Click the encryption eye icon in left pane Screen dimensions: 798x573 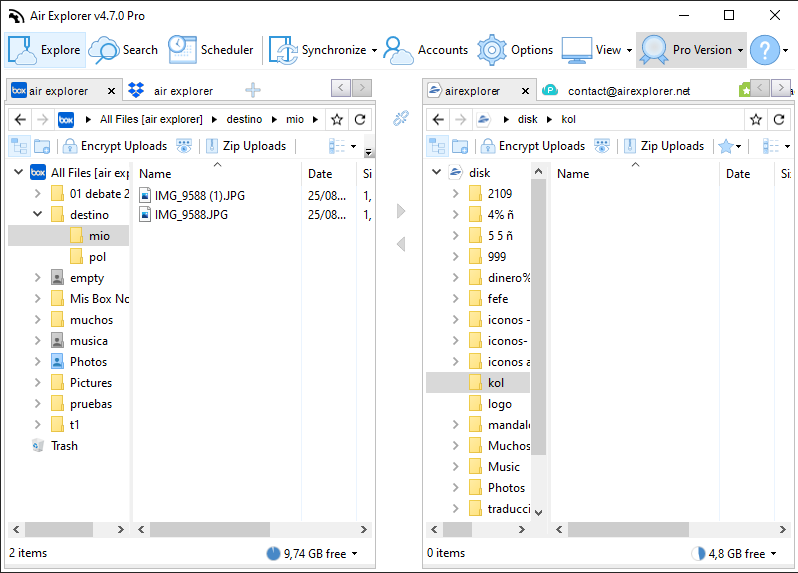pos(184,147)
